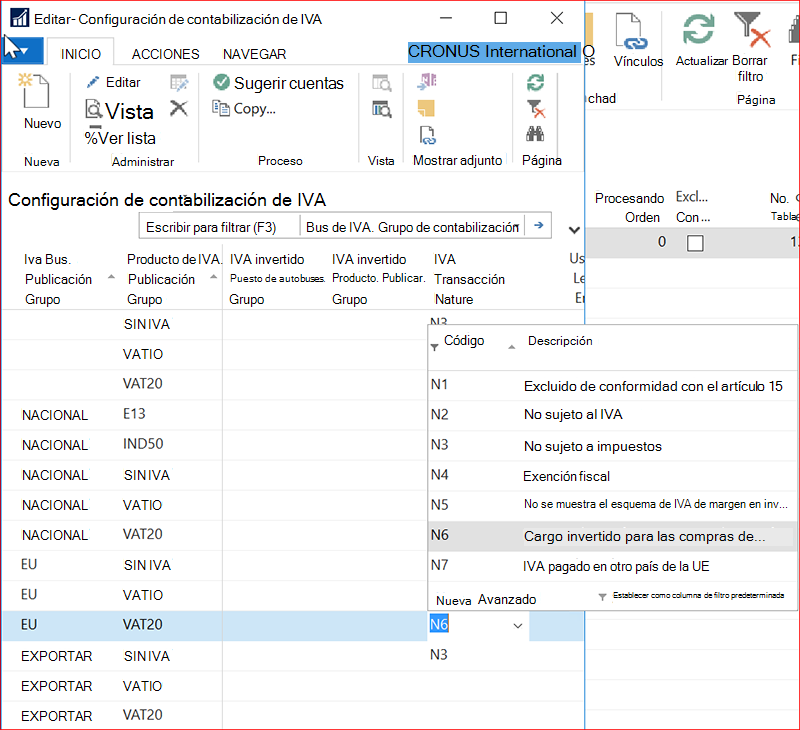The height and width of the screenshot is (730, 800).
Task: Click Nueva in the dropdown footer
Action: pos(453,600)
